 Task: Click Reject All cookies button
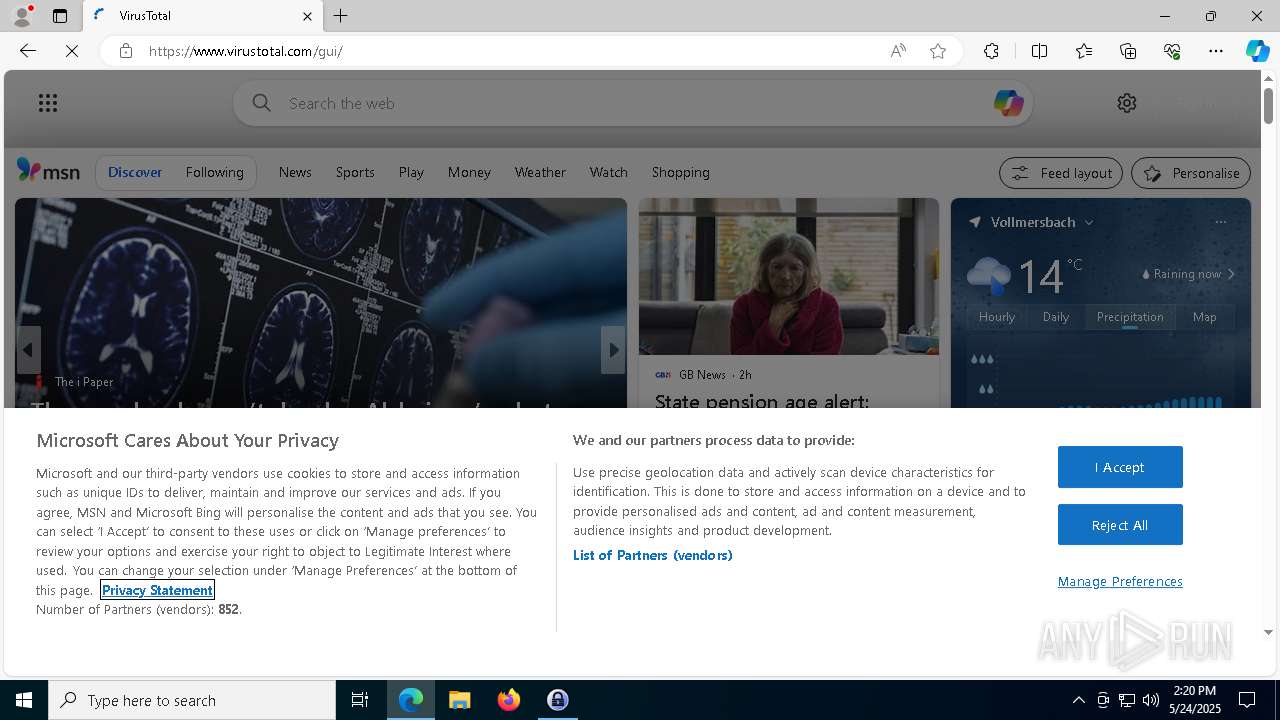(x=1120, y=525)
